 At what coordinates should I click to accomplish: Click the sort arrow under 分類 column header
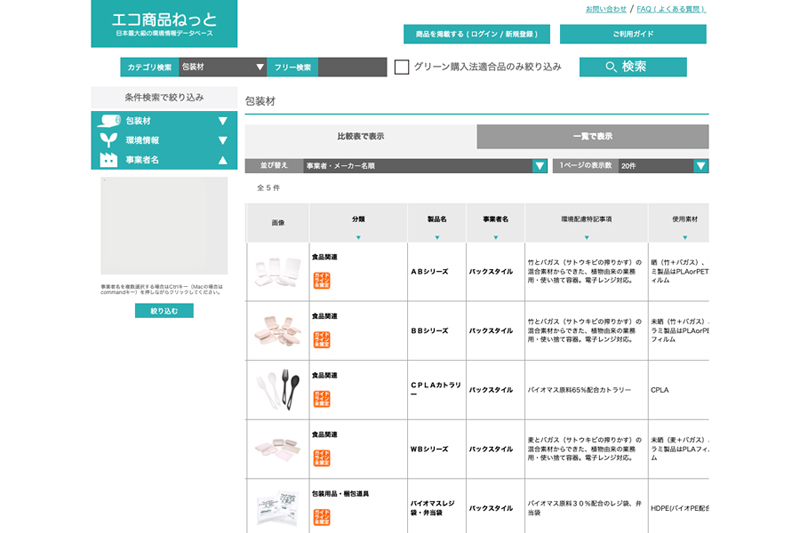click(x=358, y=237)
